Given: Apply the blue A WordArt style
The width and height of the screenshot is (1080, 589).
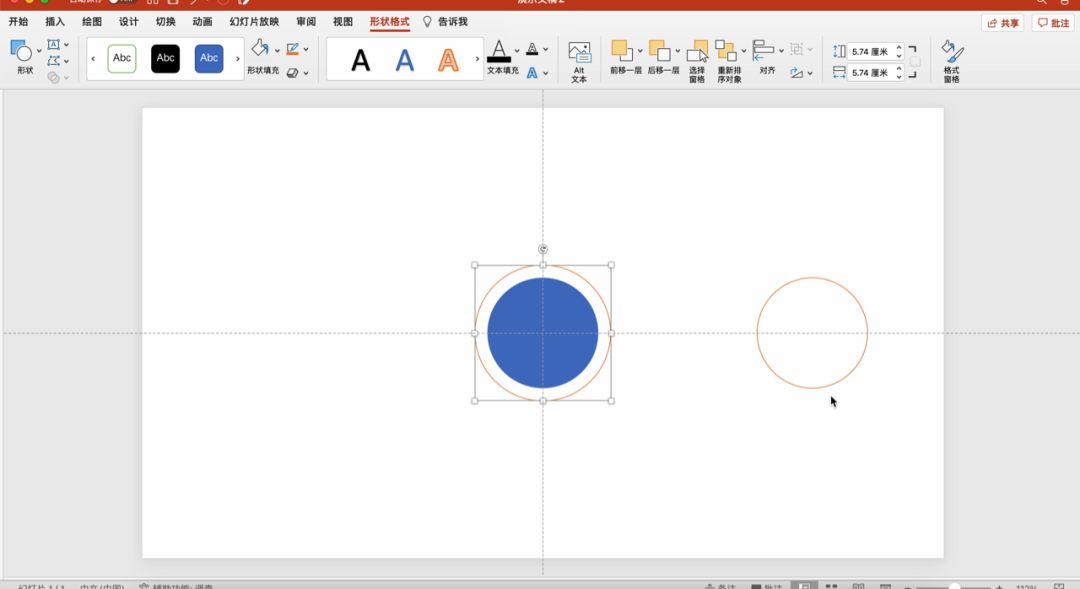Looking at the screenshot, I should coord(404,61).
